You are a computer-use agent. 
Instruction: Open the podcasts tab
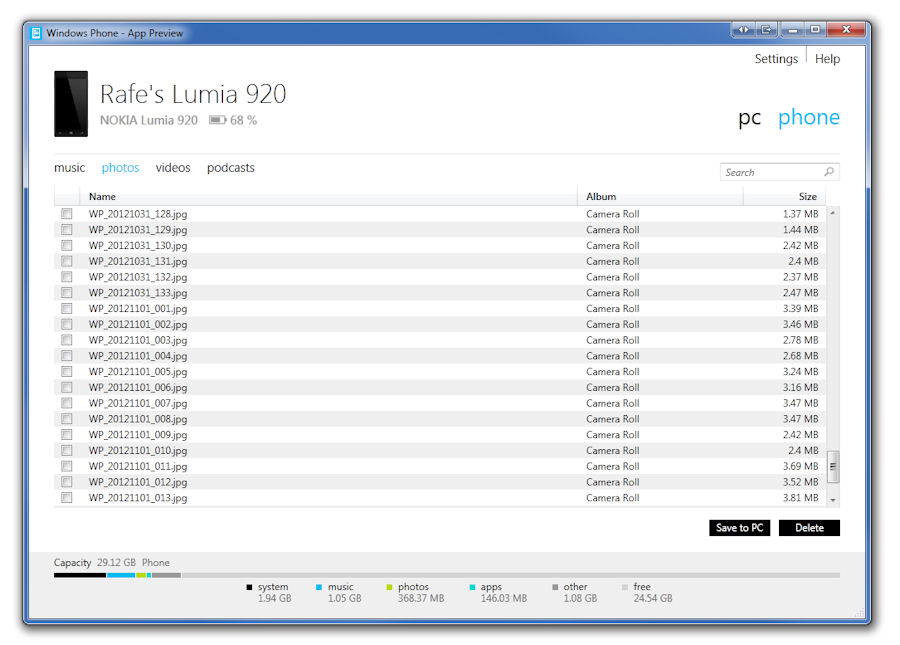tap(231, 168)
